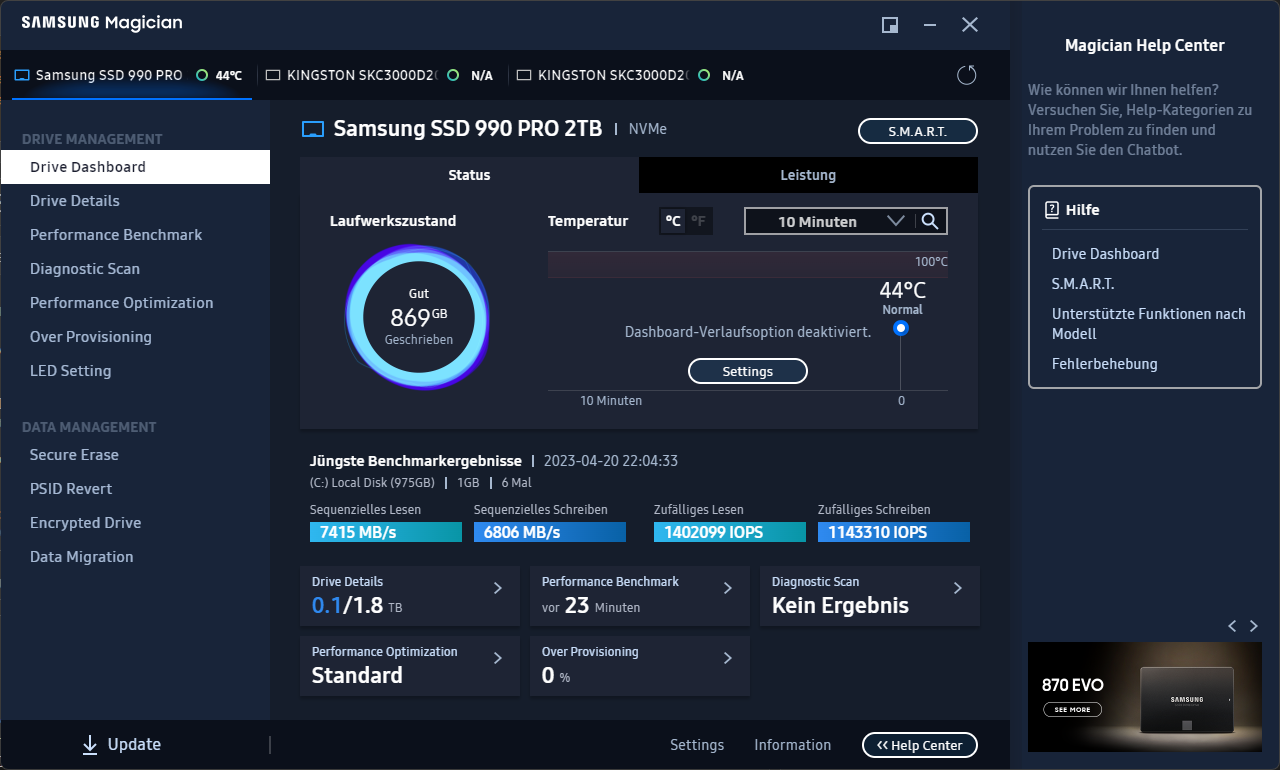Switch temperature unit to °F
Screen dimensions: 1280x770
(x=698, y=221)
